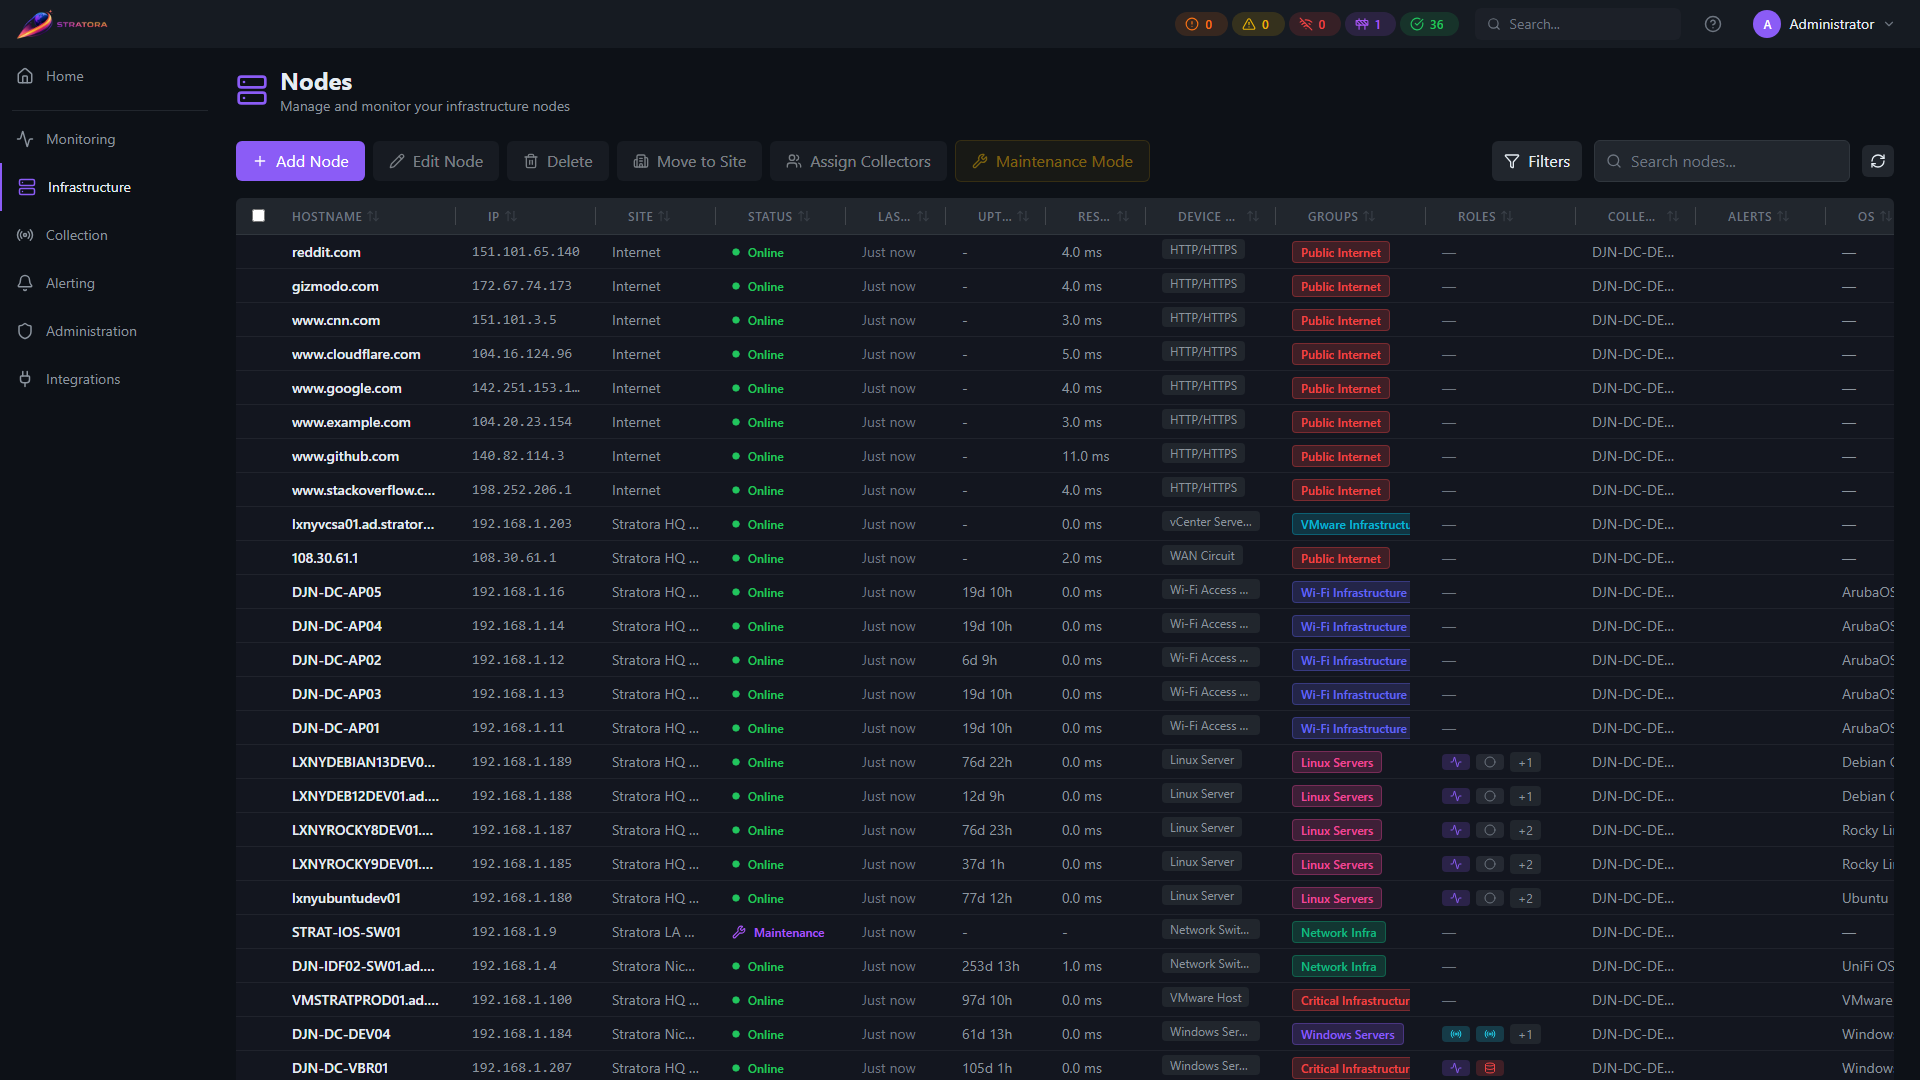
Task: Toggle the select-all nodes checkbox
Action: (x=259, y=216)
